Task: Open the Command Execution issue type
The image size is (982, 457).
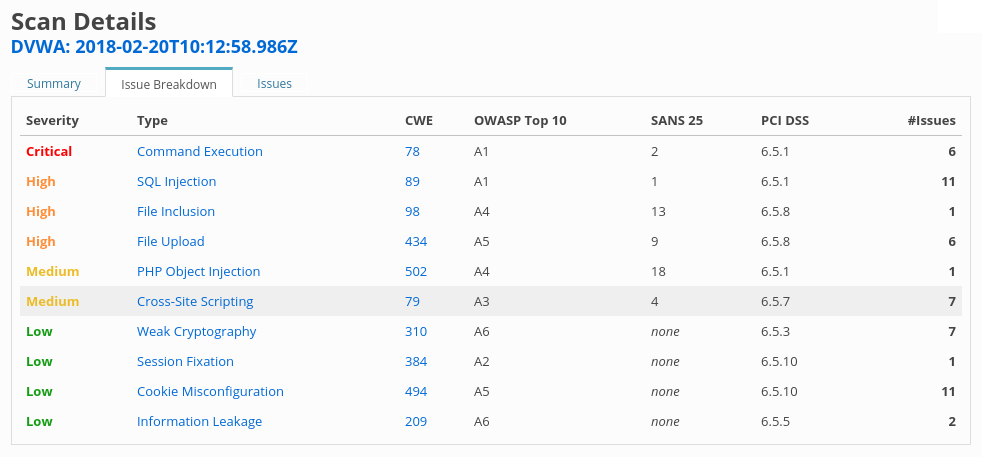Action: point(200,151)
